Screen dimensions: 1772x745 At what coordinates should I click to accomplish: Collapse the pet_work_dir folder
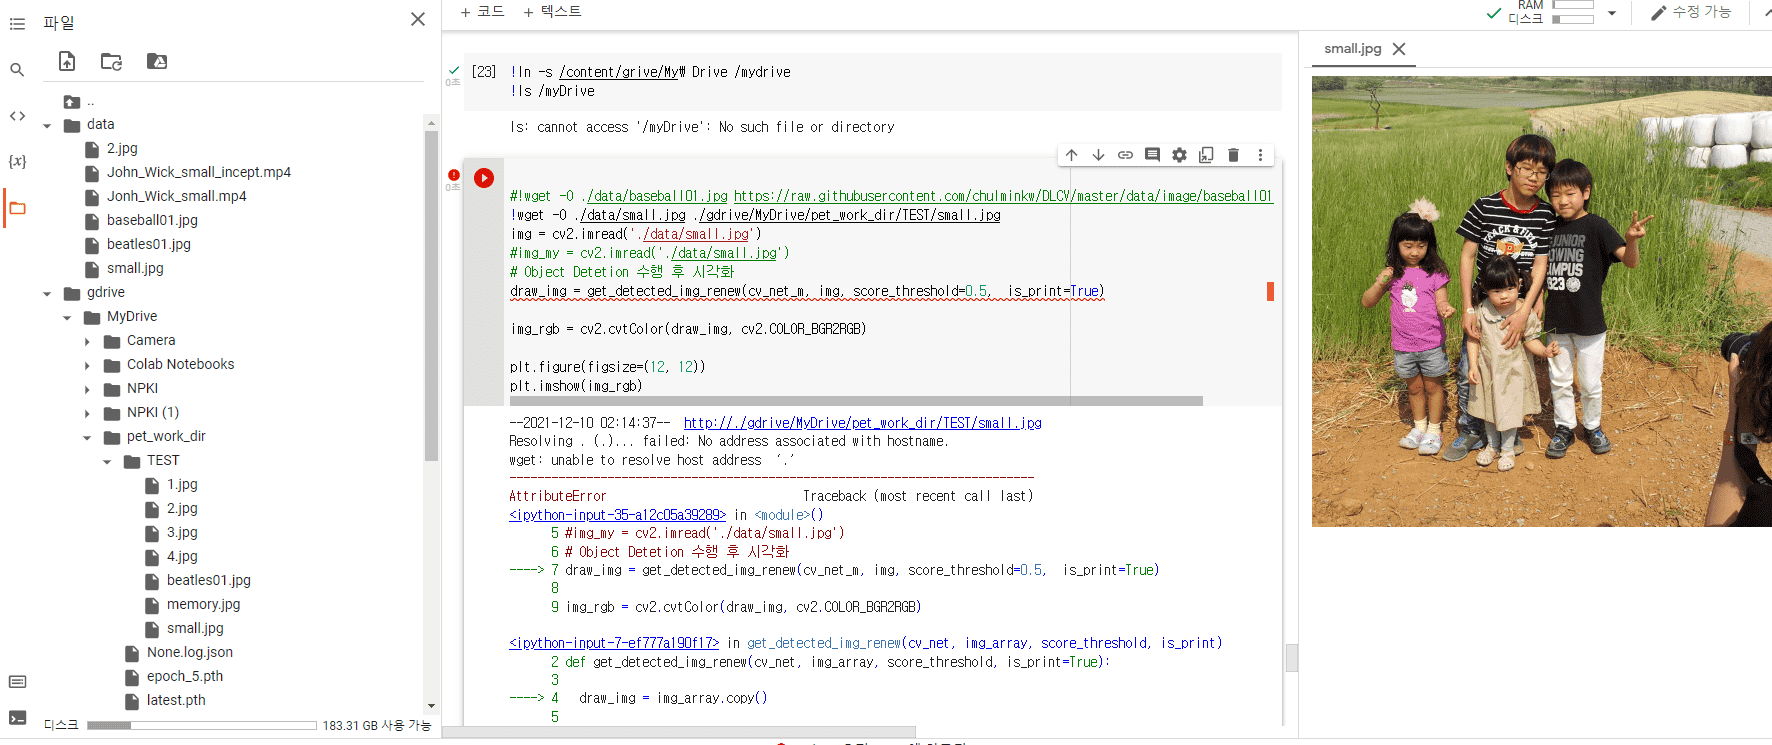coord(87,438)
